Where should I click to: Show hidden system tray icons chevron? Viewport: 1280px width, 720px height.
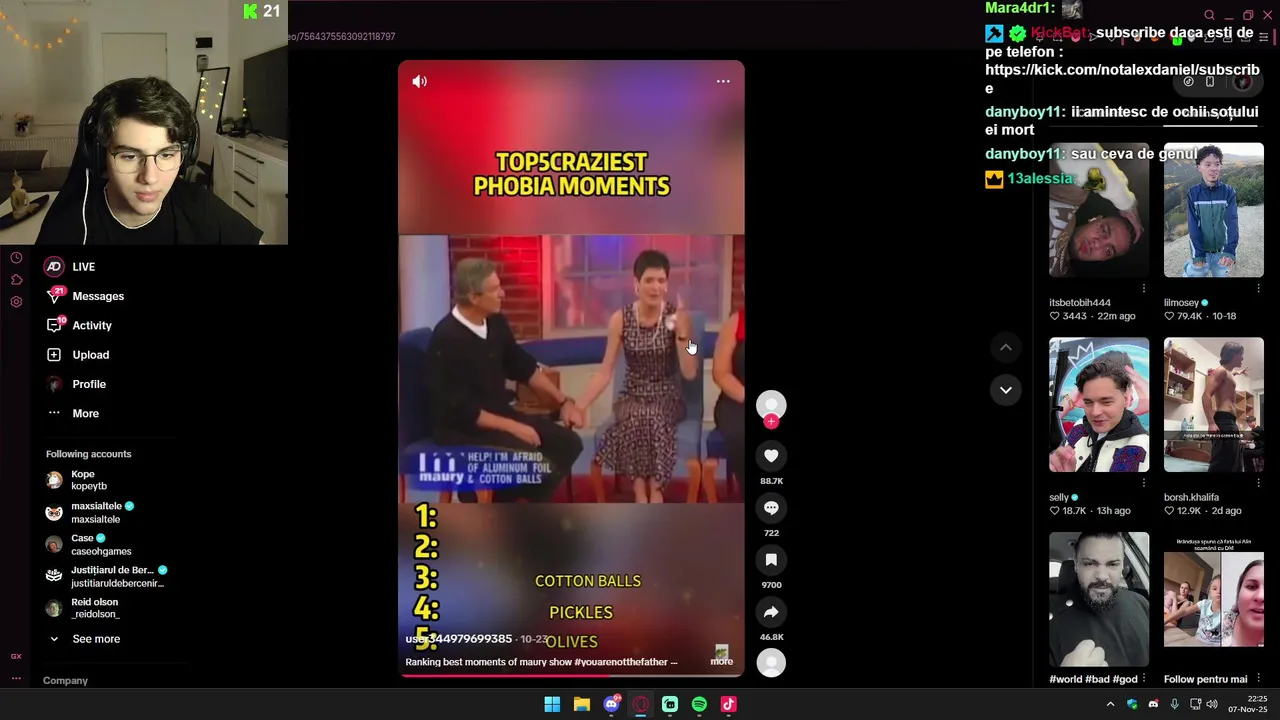click(1110, 704)
